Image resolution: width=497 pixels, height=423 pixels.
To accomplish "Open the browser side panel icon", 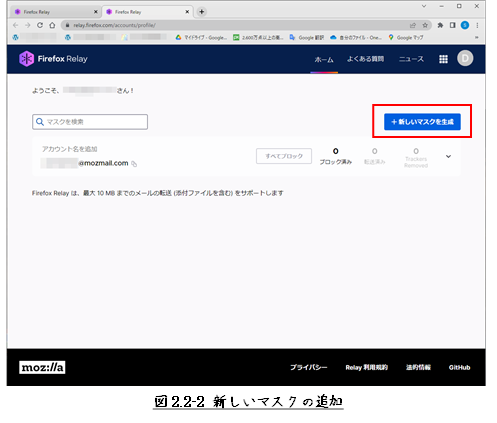I will pos(452,25).
